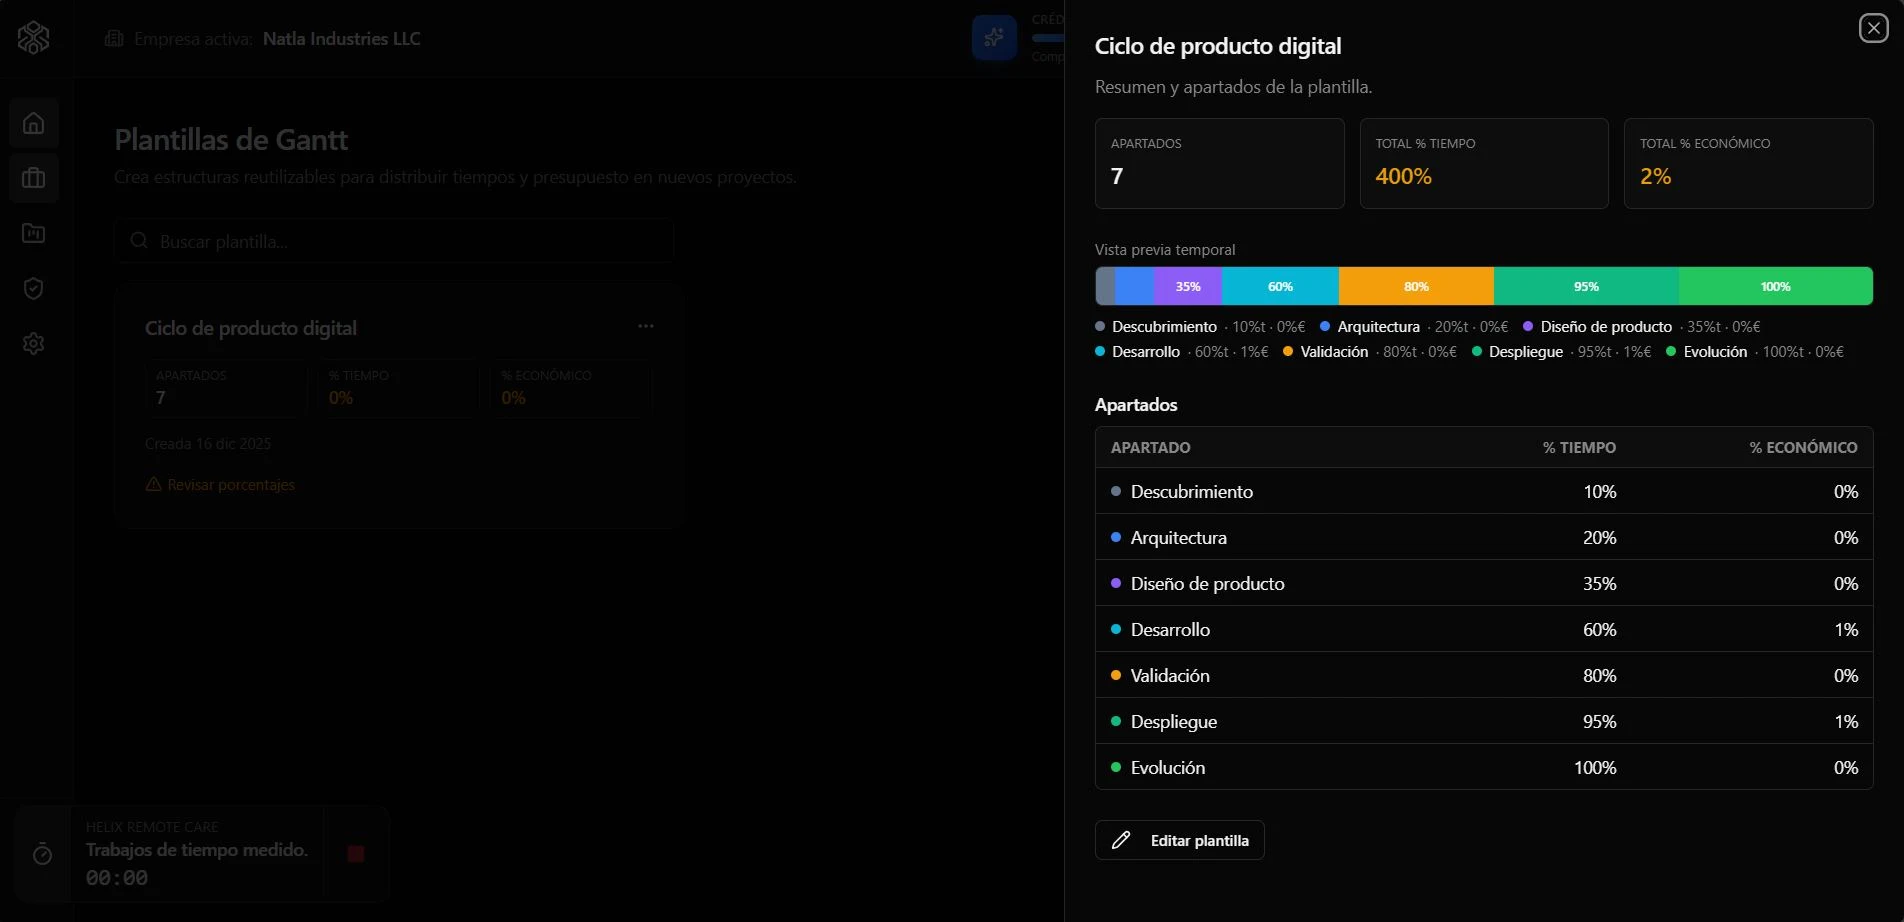Click the Buscar plantilla search field
Screen dimensions: 1904x922
point(394,241)
